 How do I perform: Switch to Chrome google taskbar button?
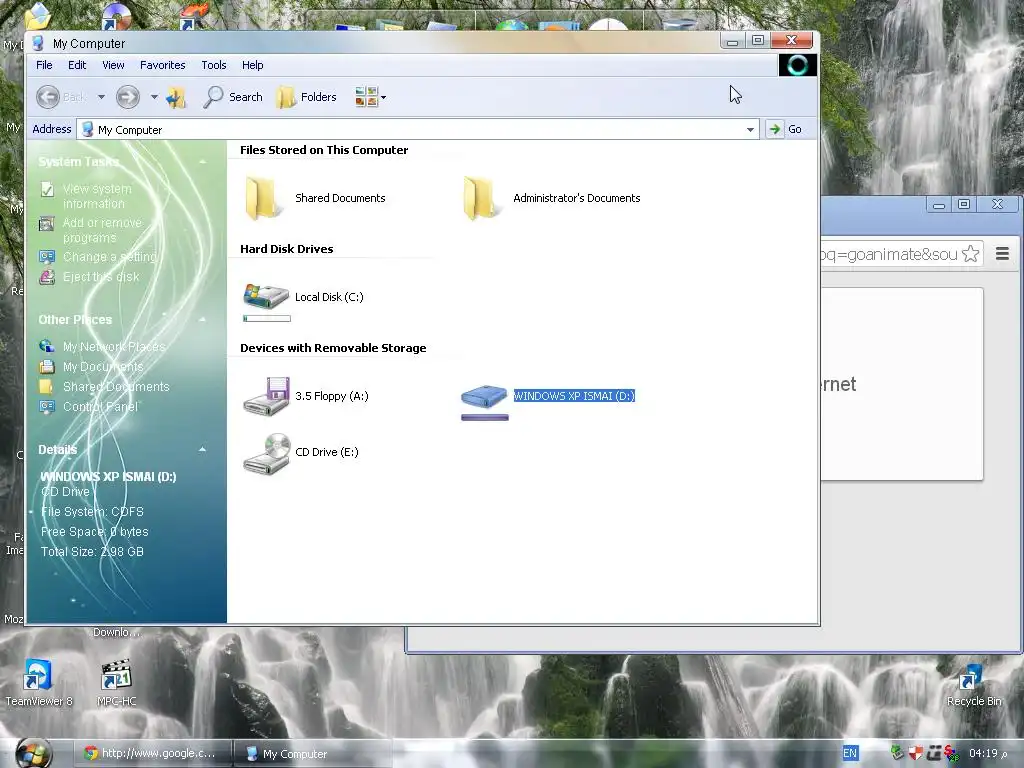point(152,754)
